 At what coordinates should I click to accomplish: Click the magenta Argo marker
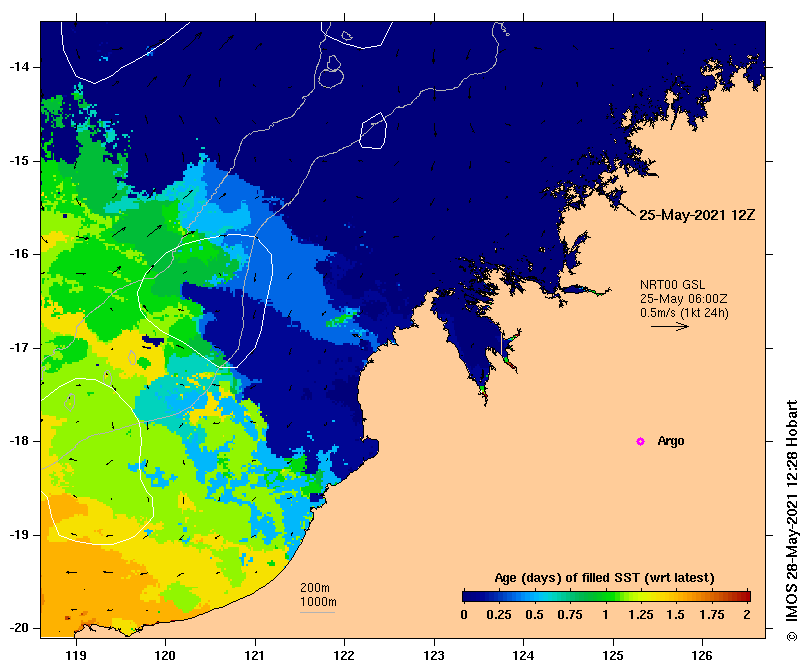640,441
